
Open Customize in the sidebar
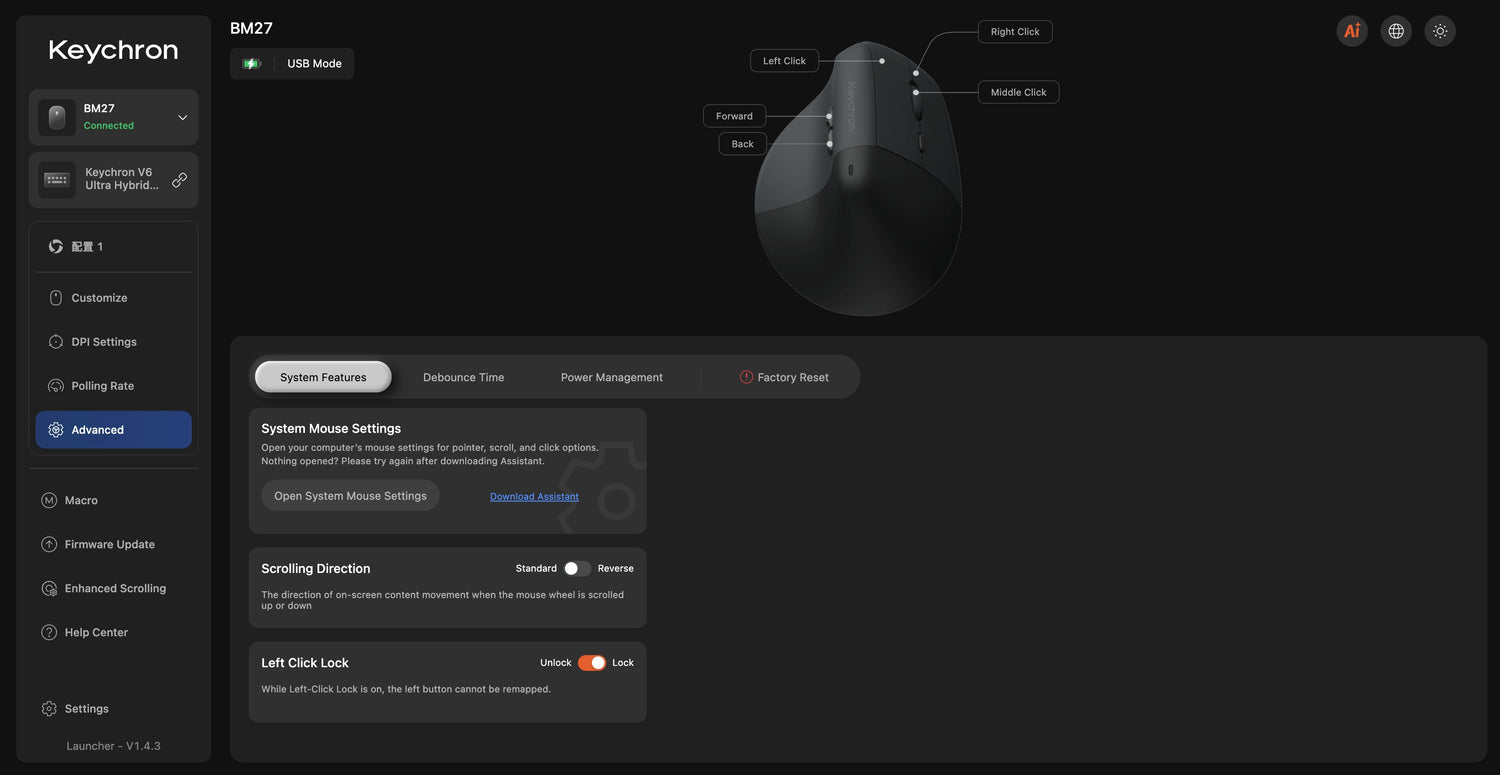point(114,298)
